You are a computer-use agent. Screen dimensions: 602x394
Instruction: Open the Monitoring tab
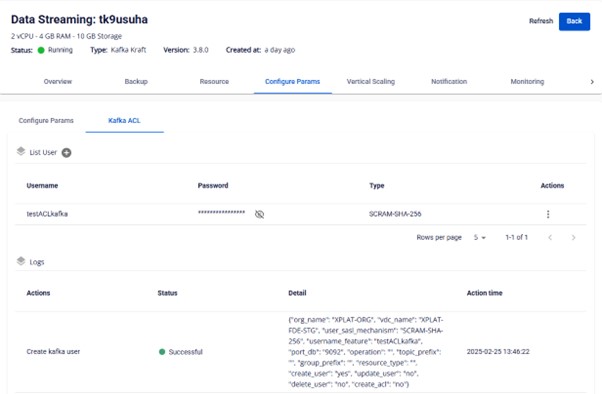[527, 81]
